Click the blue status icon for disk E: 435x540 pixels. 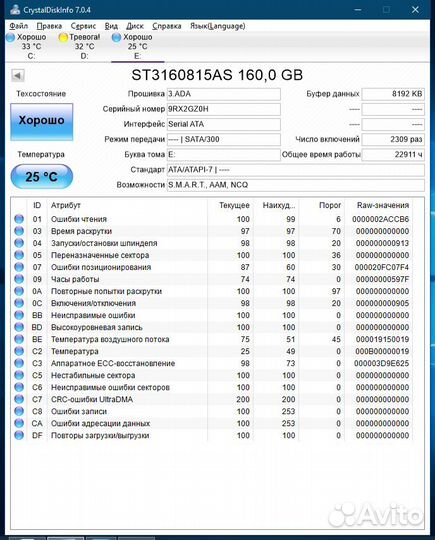pos(116,38)
